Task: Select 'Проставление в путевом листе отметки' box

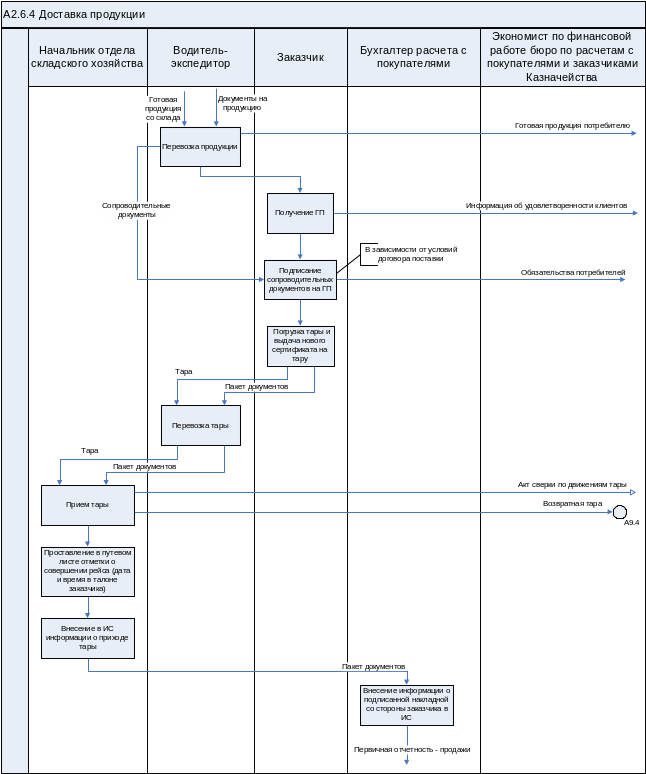Action: [x=88, y=572]
